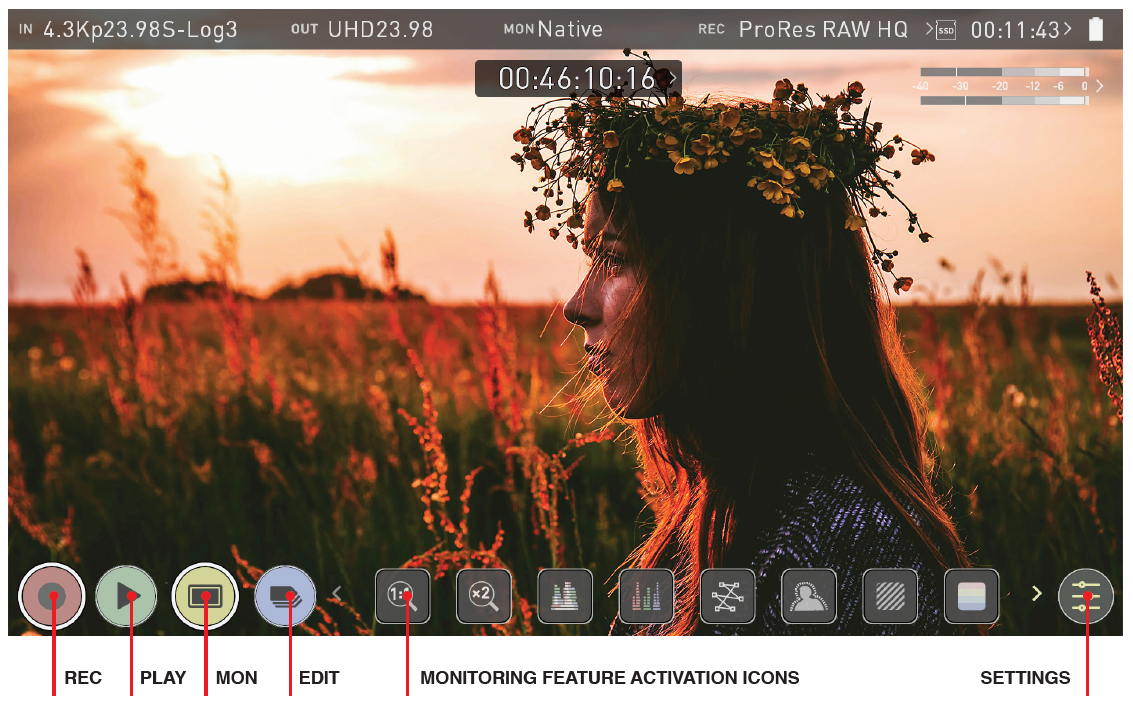The height and width of the screenshot is (709, 1133).
Task: Enable focus peaking silhouette icon
Action: click(808, 596)
